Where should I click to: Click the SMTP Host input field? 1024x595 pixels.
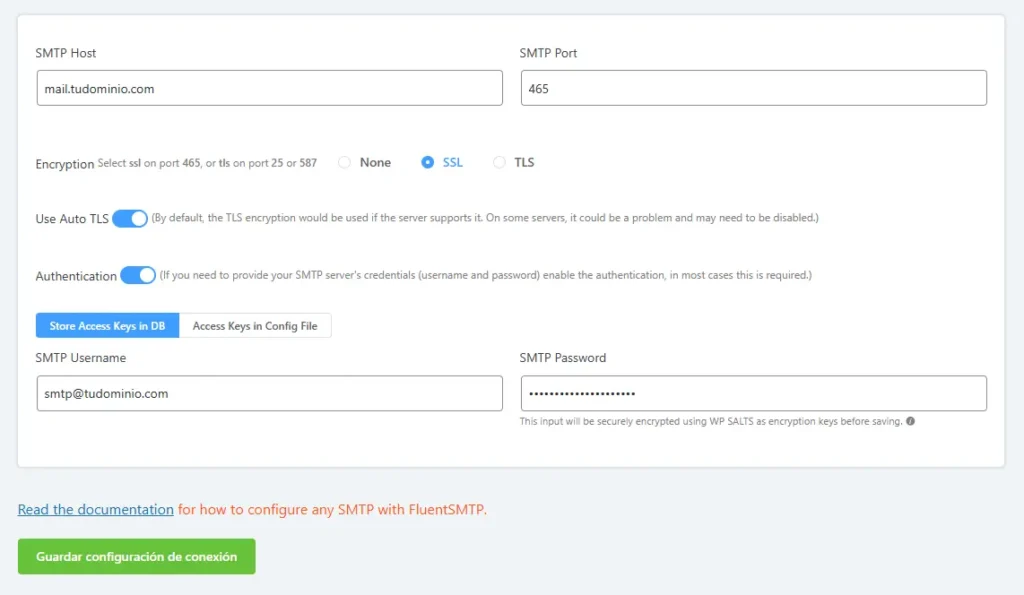click(x=270, y=88)
